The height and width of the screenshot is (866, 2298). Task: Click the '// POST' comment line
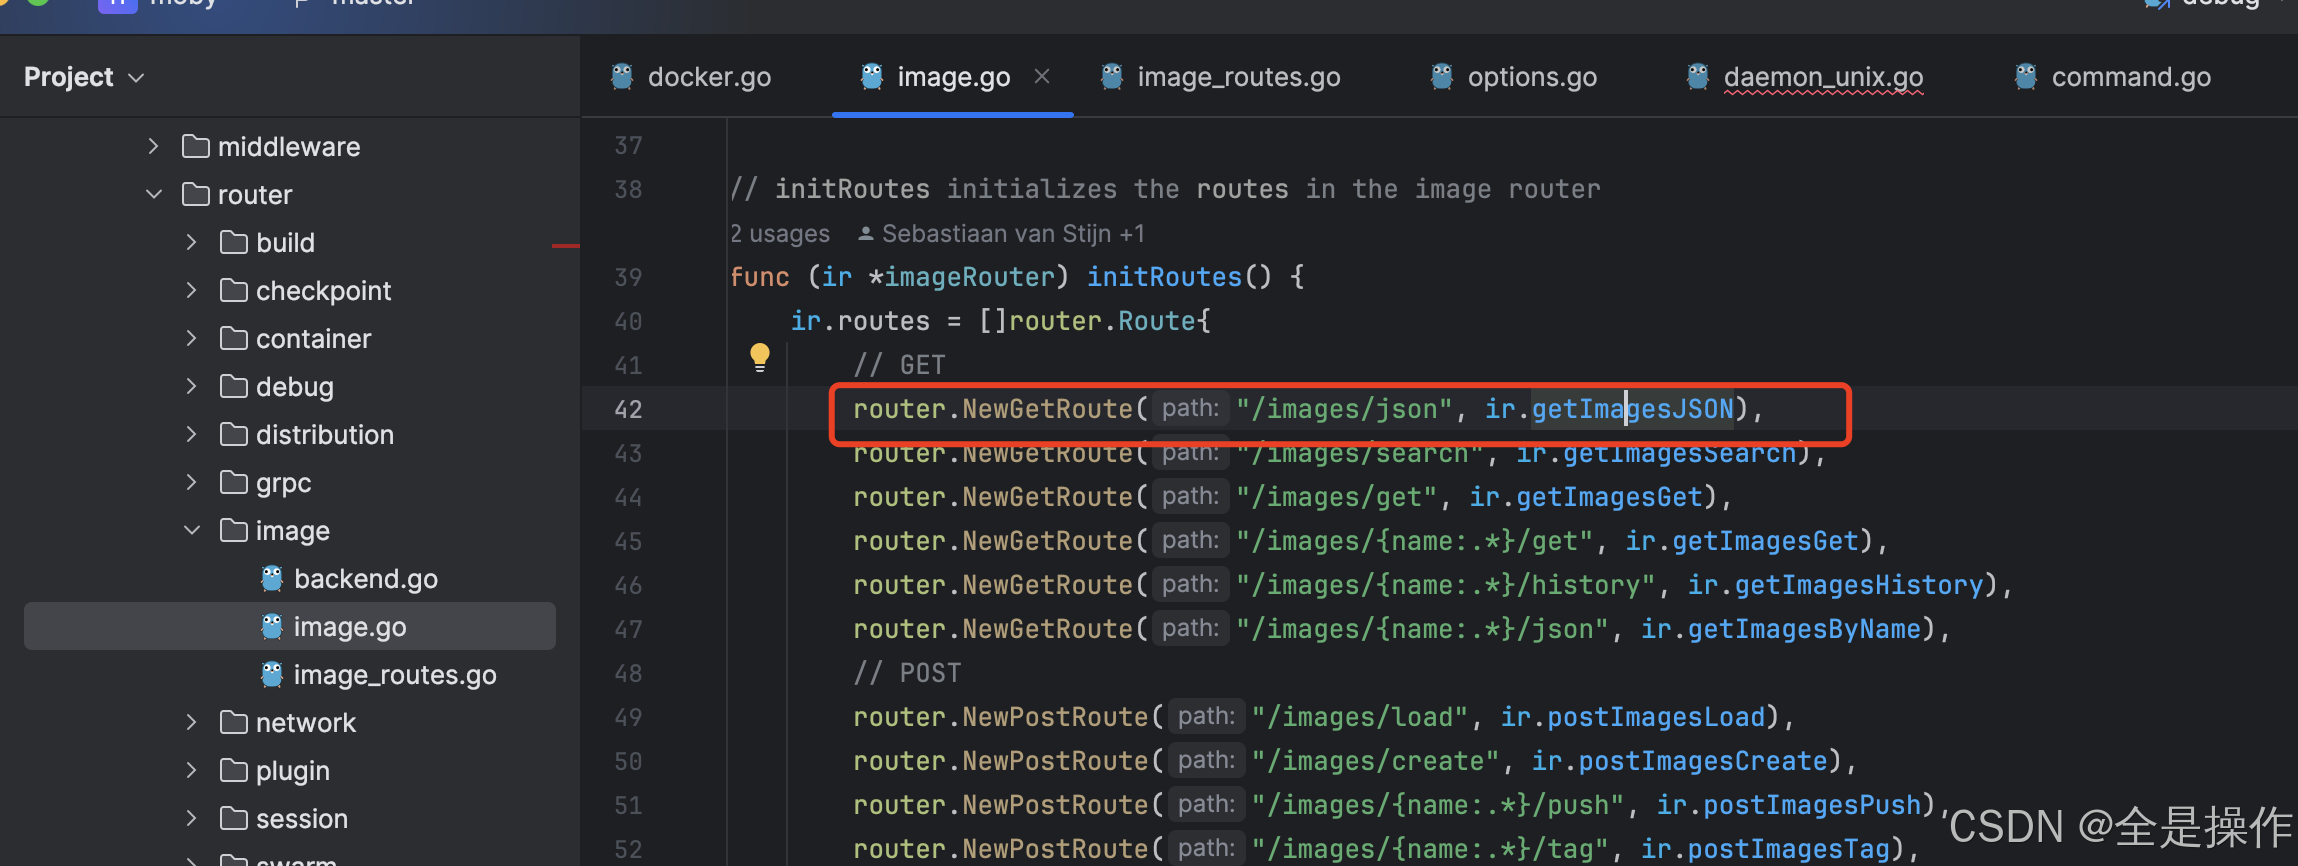[907, 673]
